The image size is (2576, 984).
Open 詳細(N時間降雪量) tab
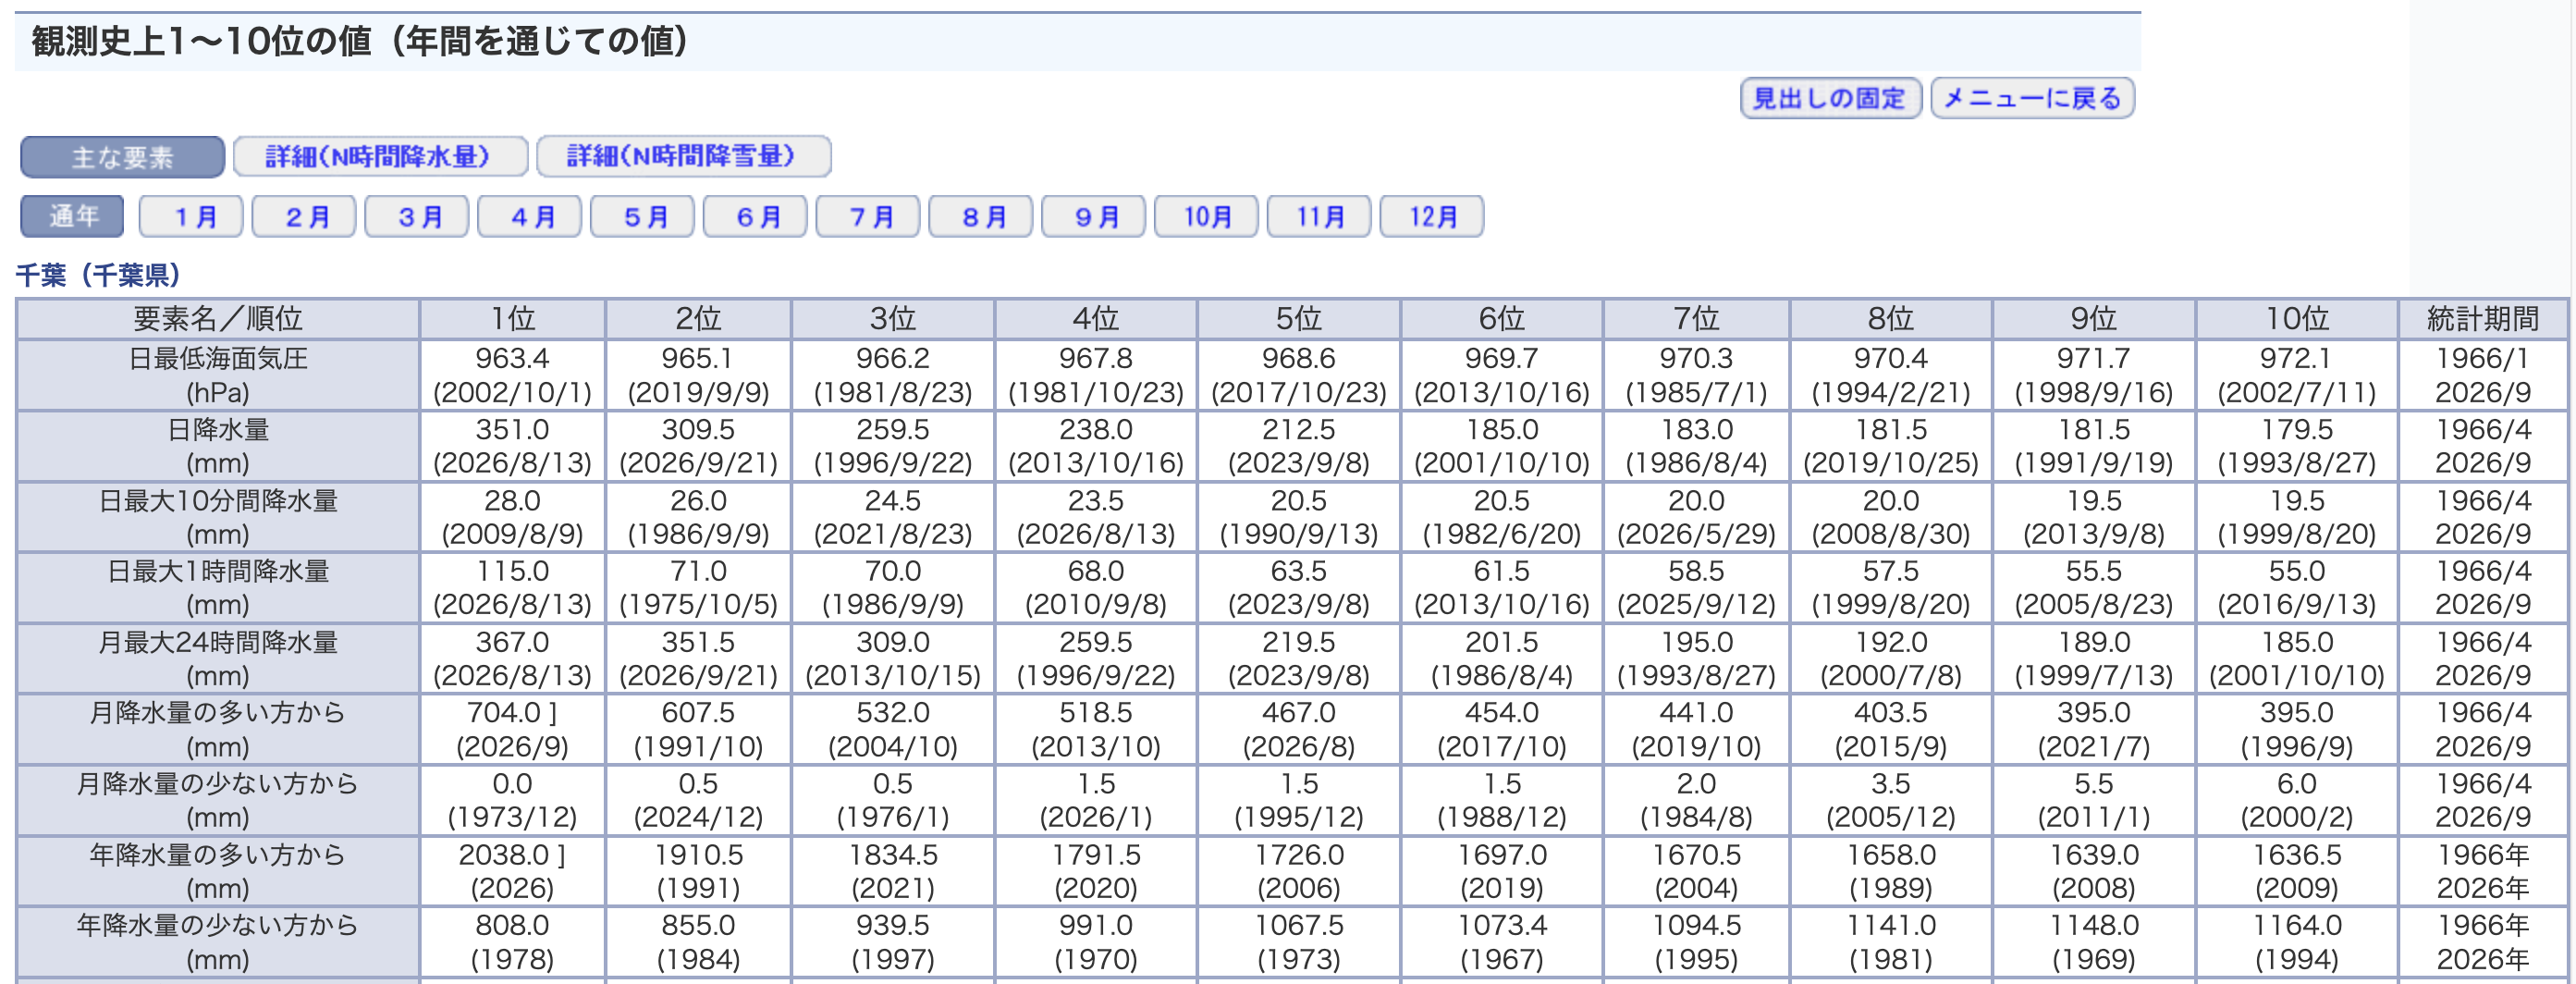[683, 157]
